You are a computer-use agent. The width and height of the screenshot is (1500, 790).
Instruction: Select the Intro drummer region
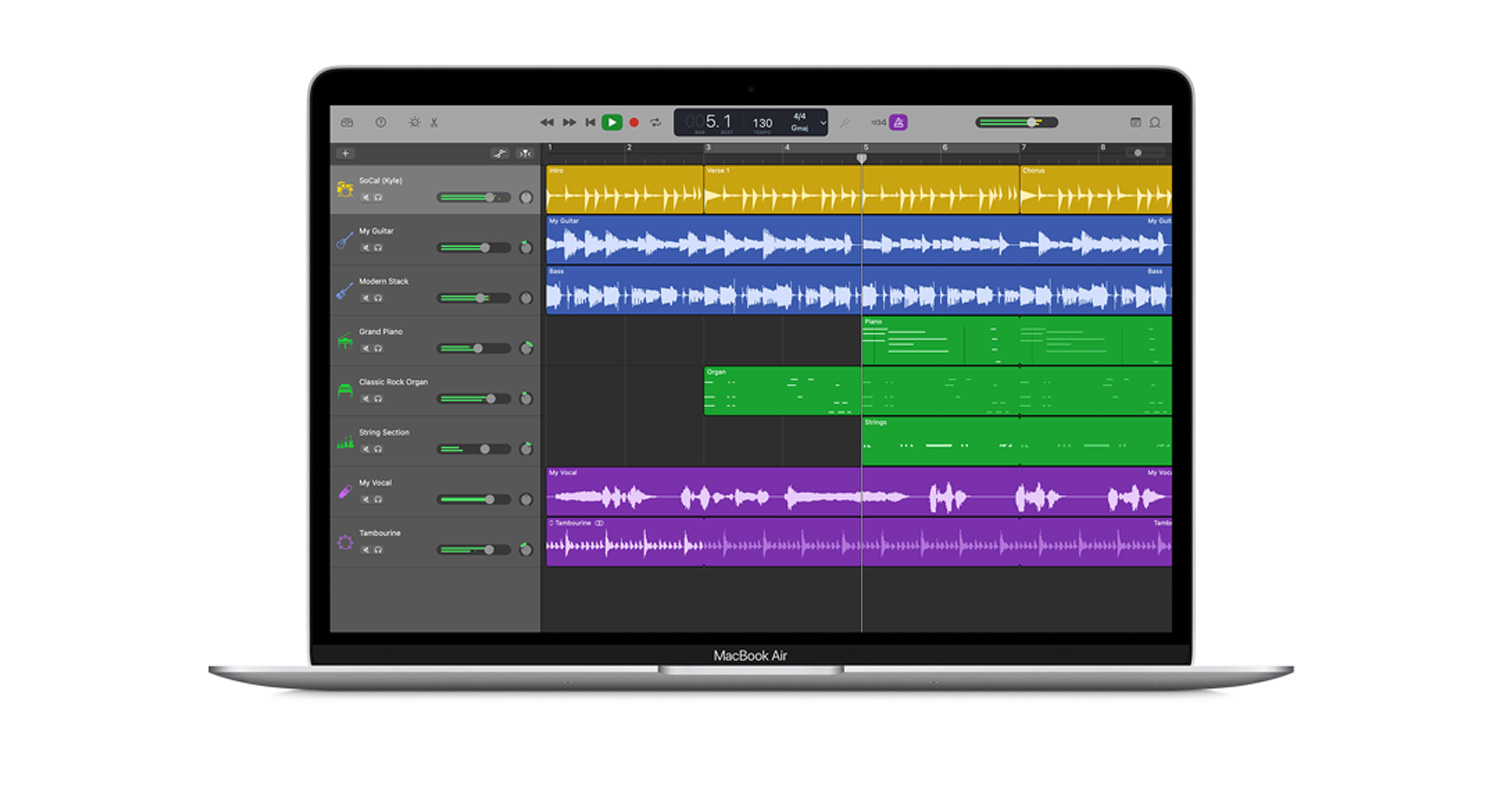624,189
